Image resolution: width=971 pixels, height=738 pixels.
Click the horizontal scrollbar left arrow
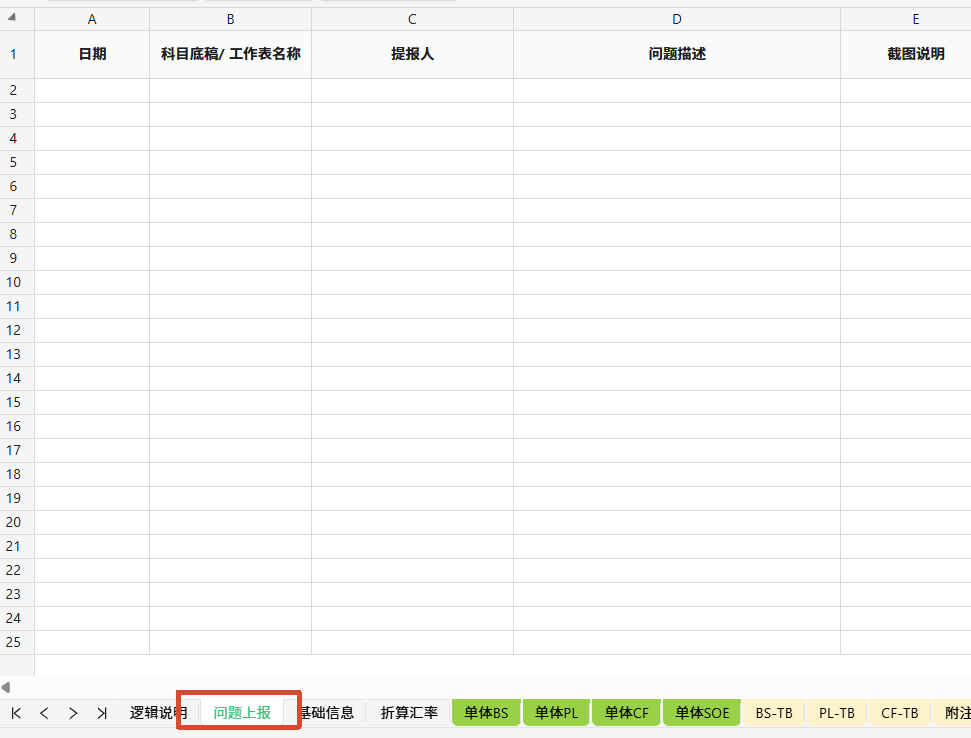tap(6, 687)
